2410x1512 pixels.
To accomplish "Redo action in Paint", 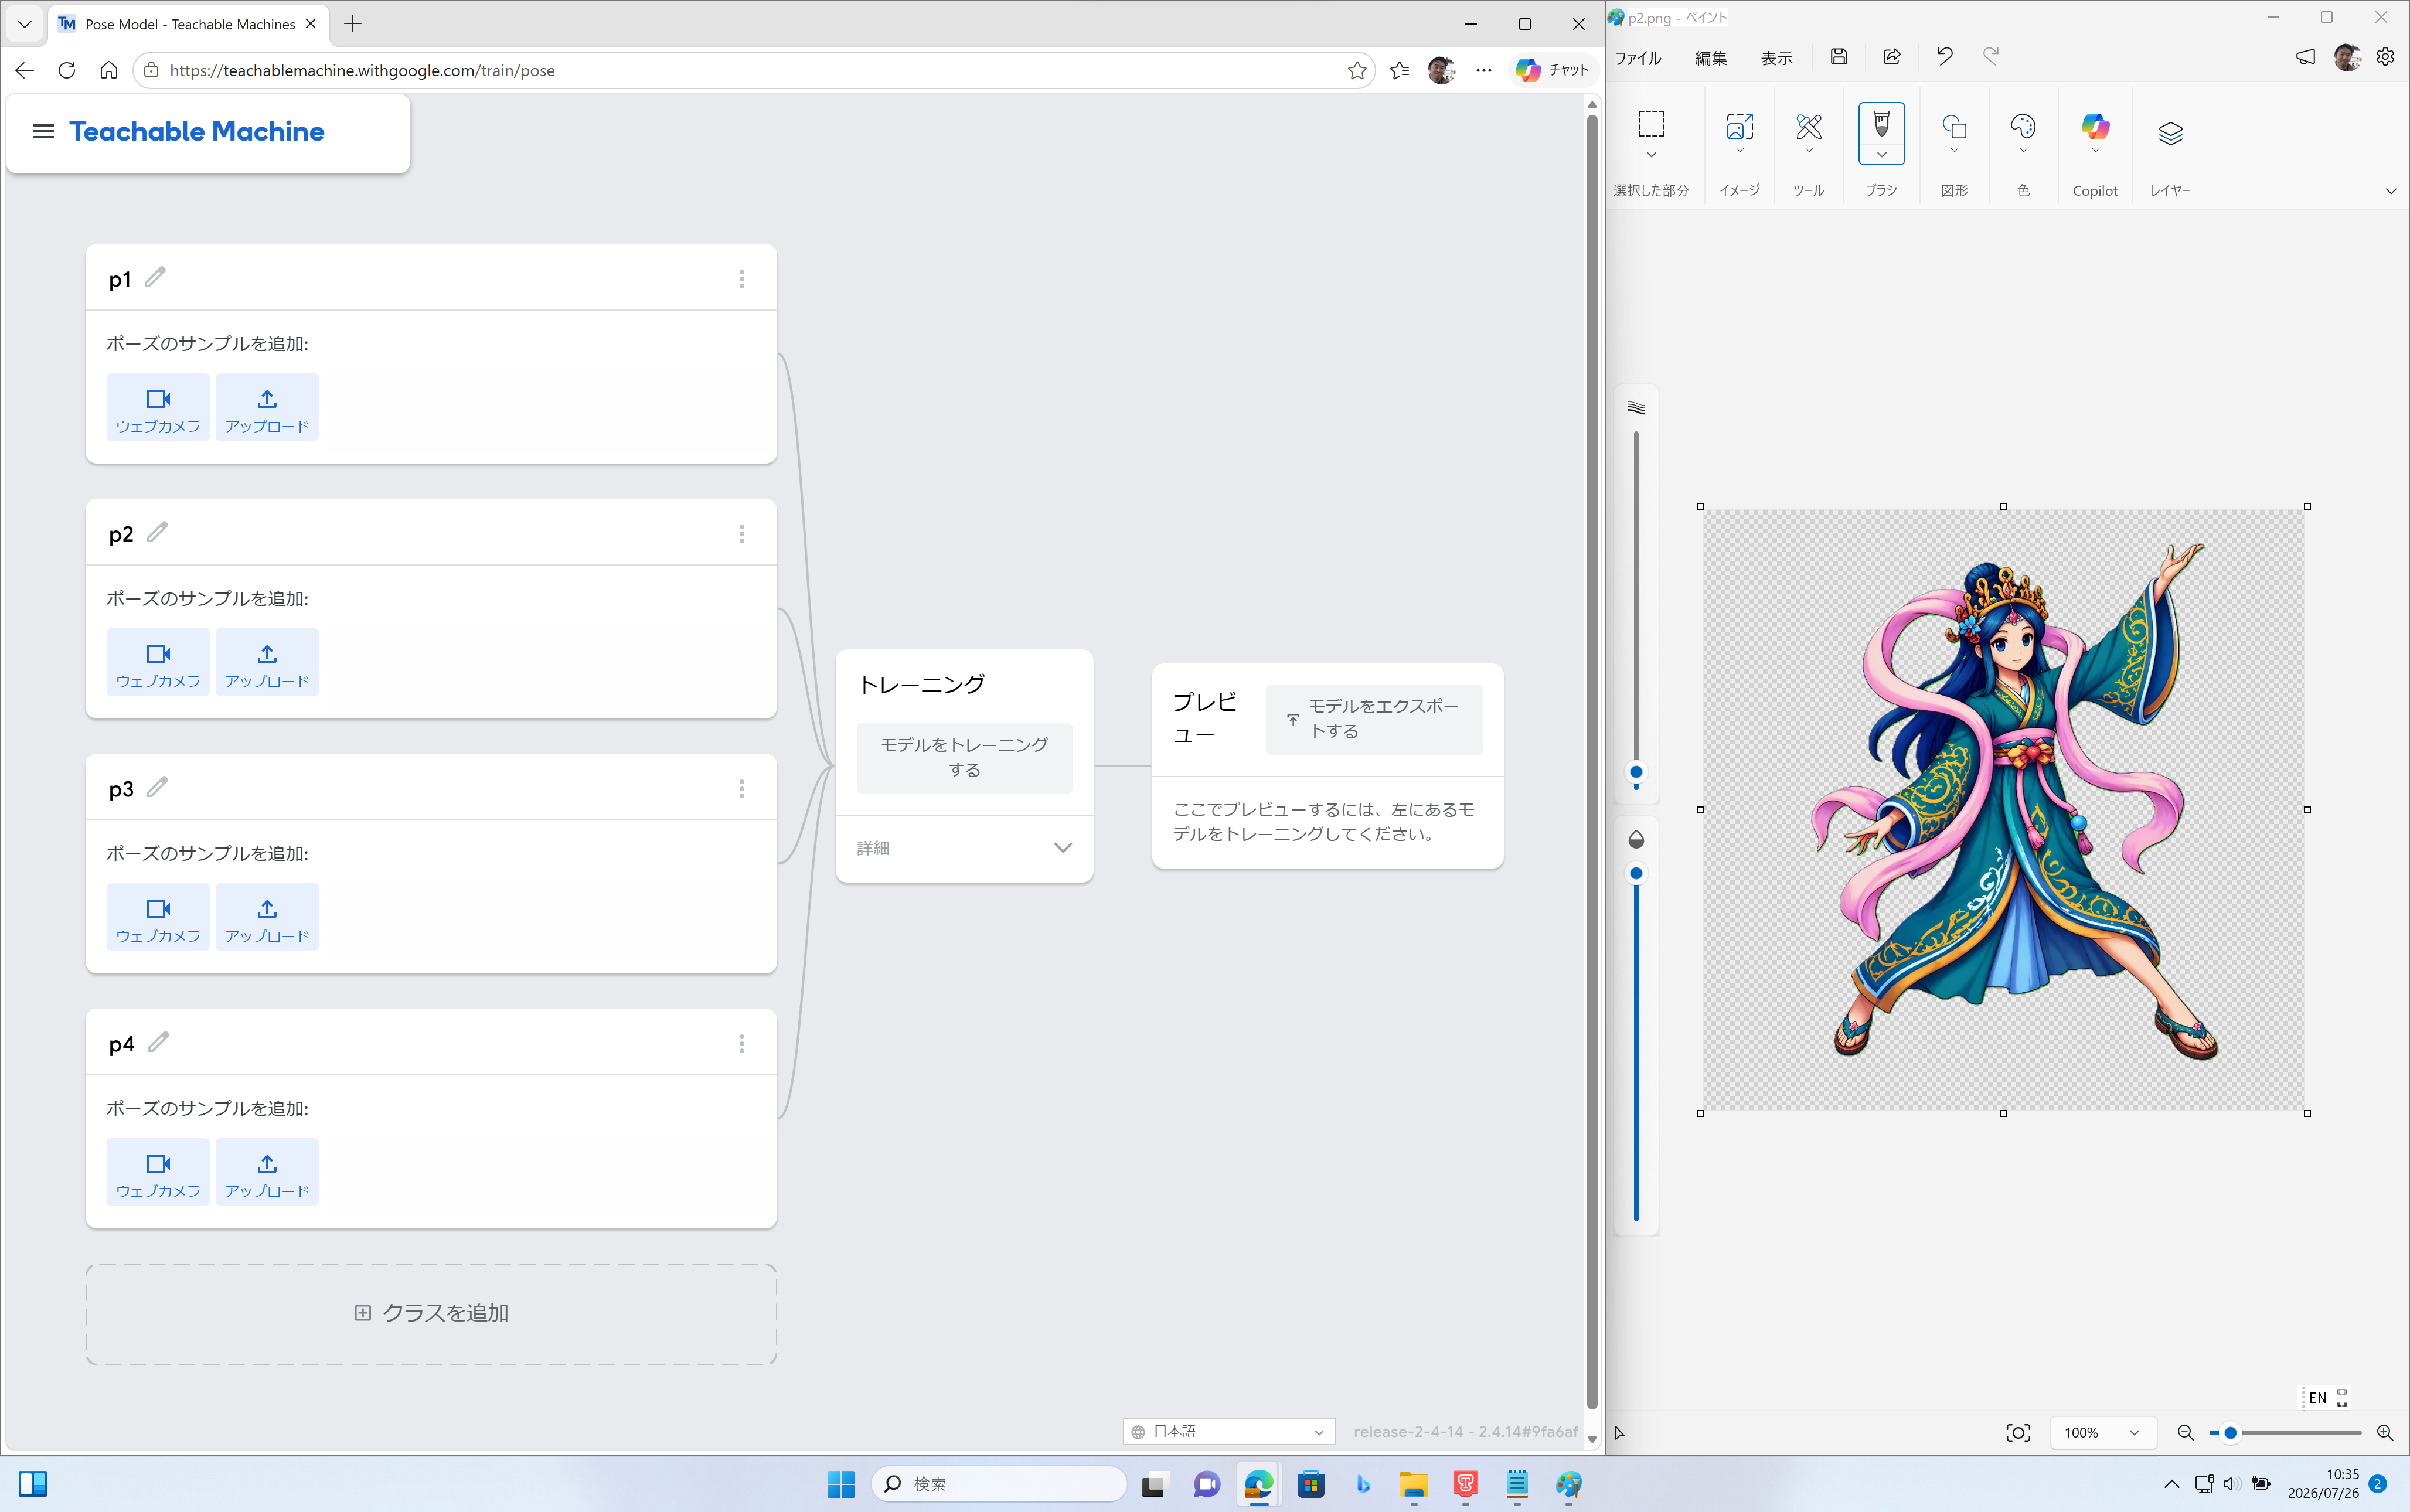I will click(1991, 57).
